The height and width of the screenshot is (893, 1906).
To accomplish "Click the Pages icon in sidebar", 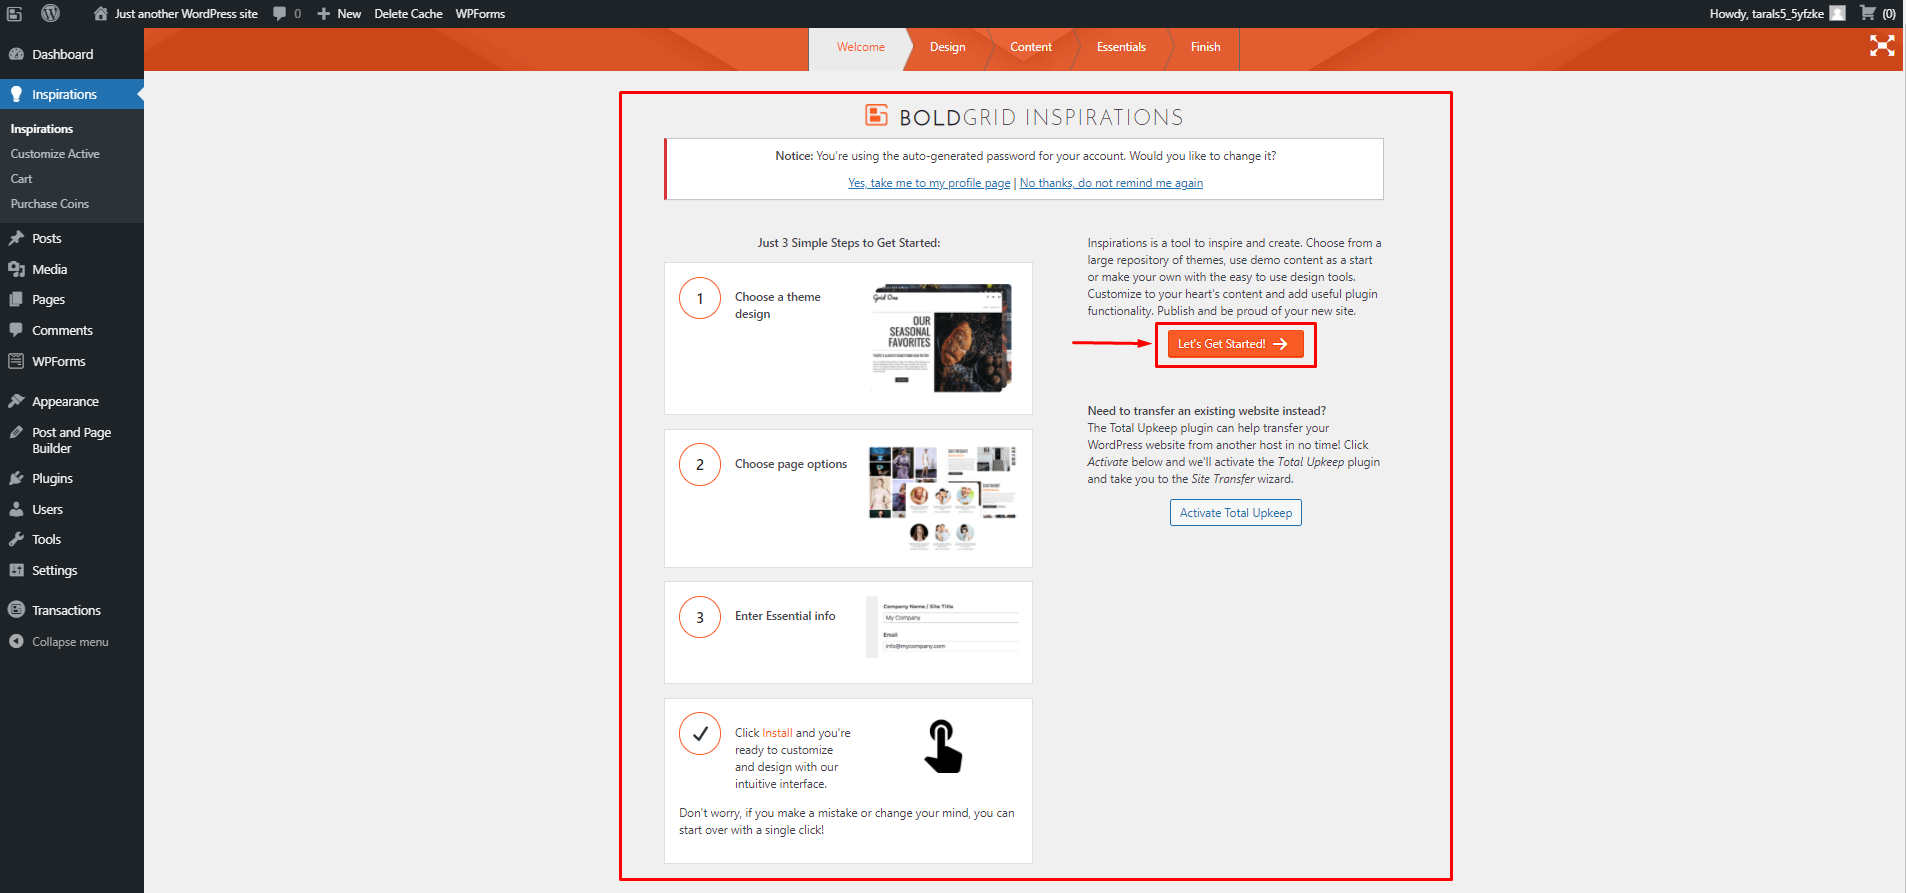I will 16,299.
